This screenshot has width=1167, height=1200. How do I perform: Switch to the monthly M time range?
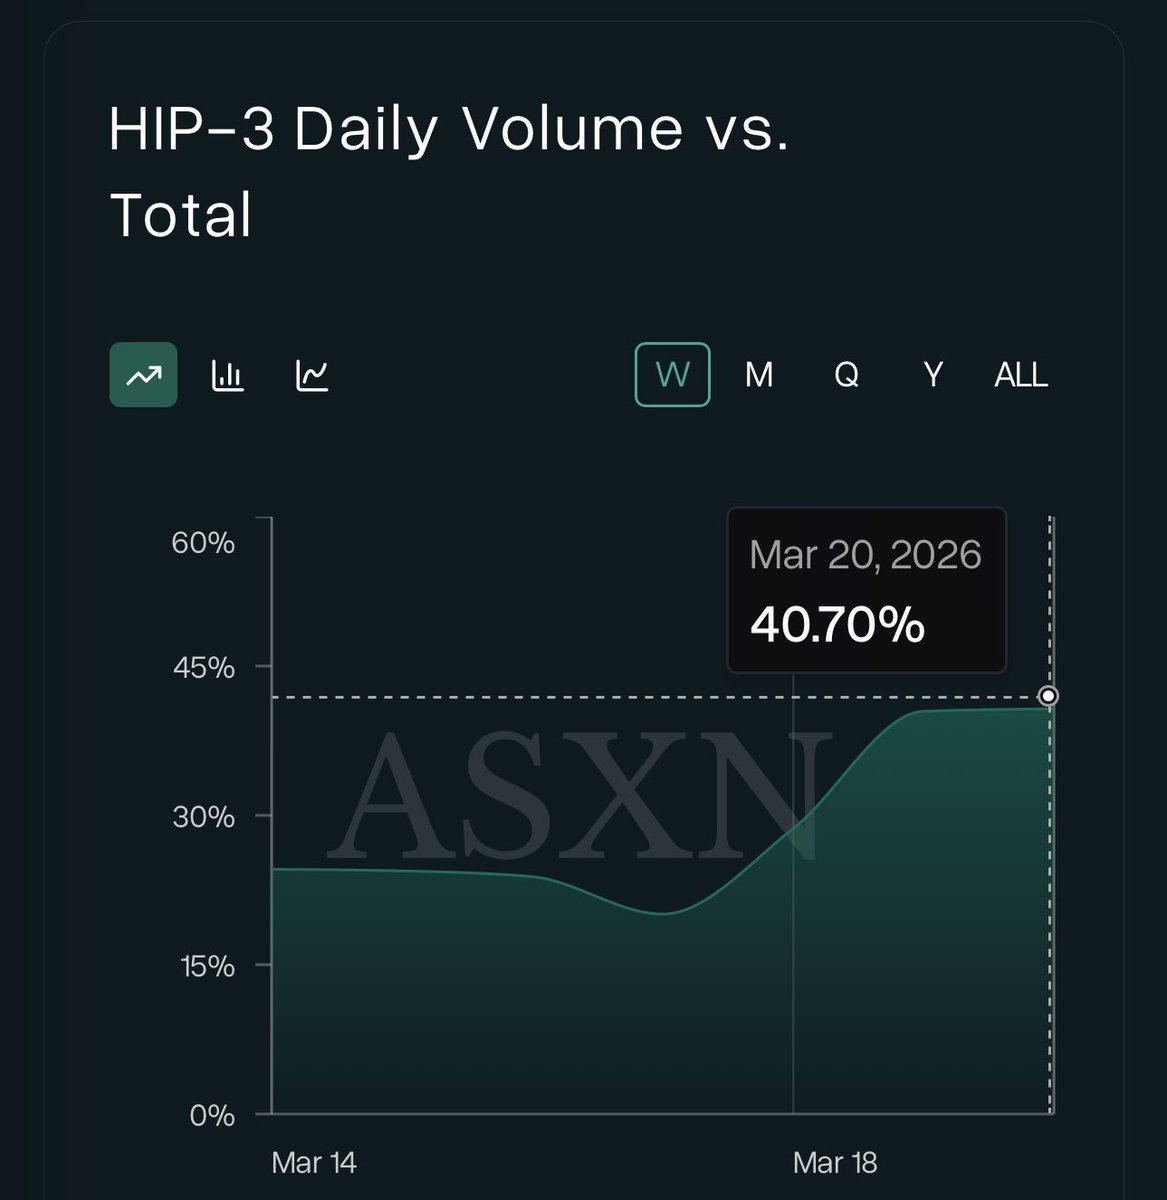(x=759, y=375)
